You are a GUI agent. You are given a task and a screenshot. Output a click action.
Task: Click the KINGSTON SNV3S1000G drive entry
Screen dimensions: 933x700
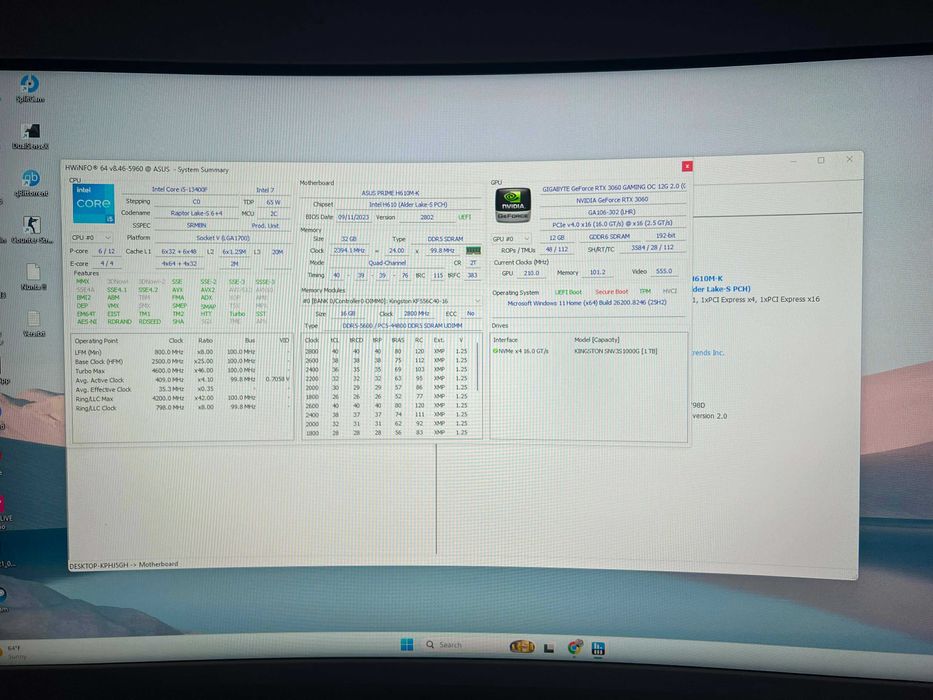coord(616,351)
